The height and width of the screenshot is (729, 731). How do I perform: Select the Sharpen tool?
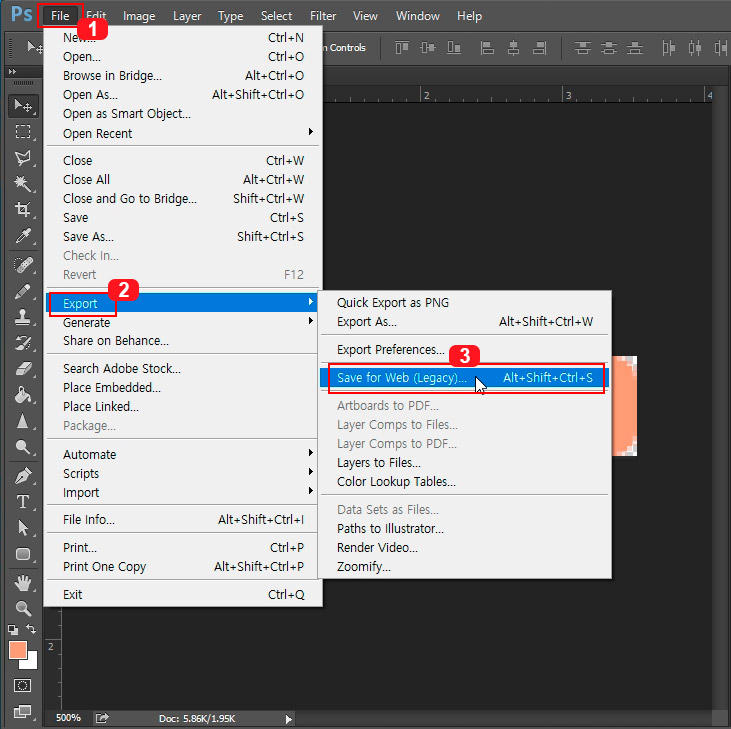pyautogui.click(x=23, y=421)
